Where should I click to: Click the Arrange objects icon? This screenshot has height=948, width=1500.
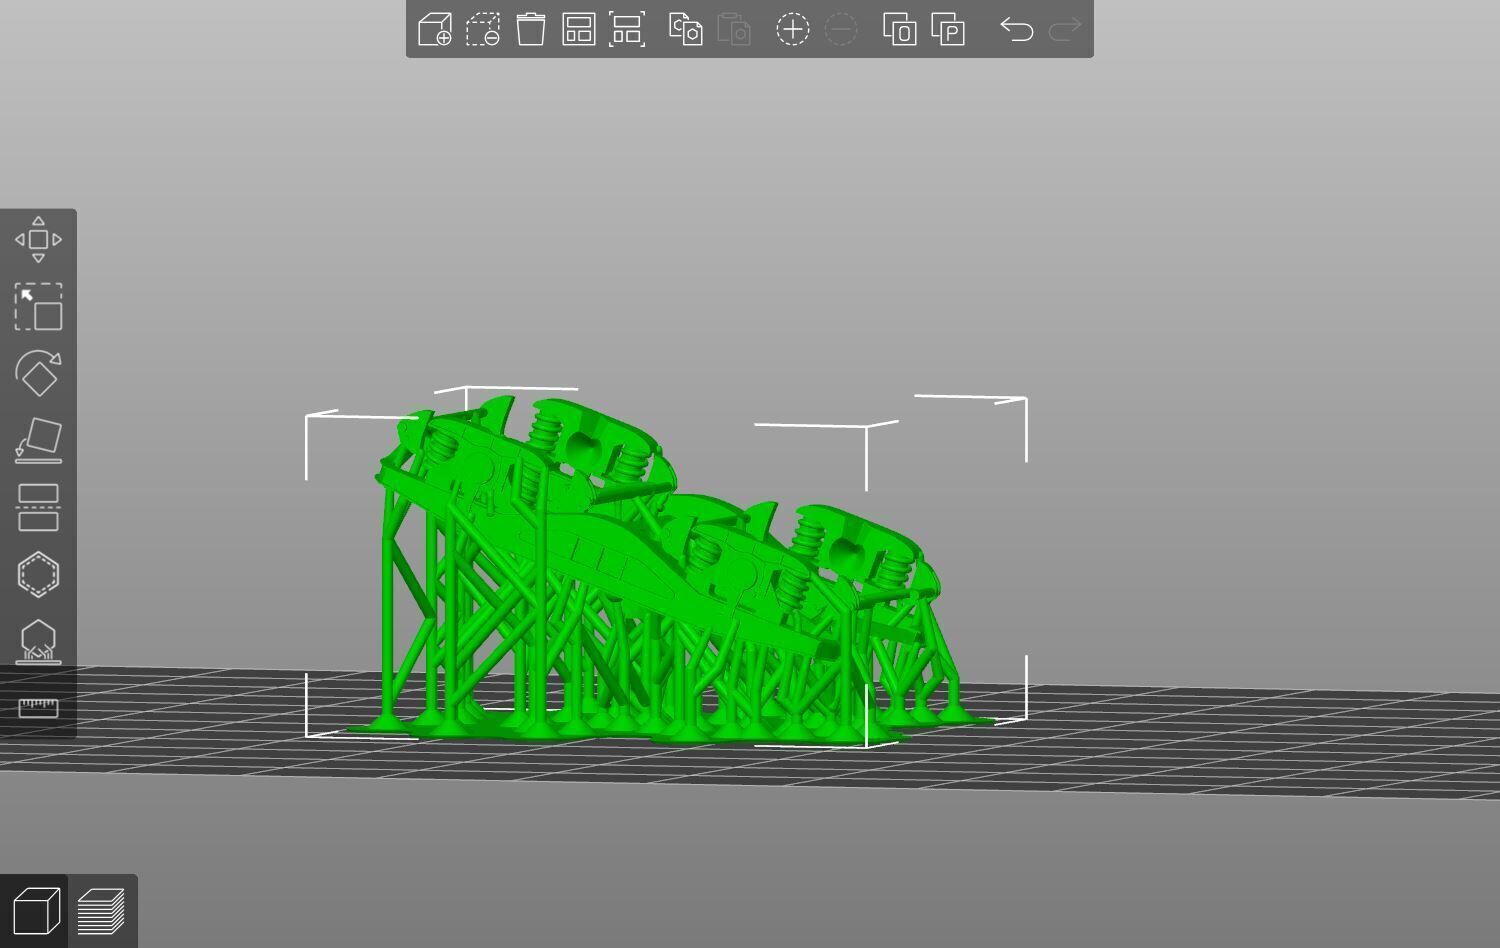579,29
